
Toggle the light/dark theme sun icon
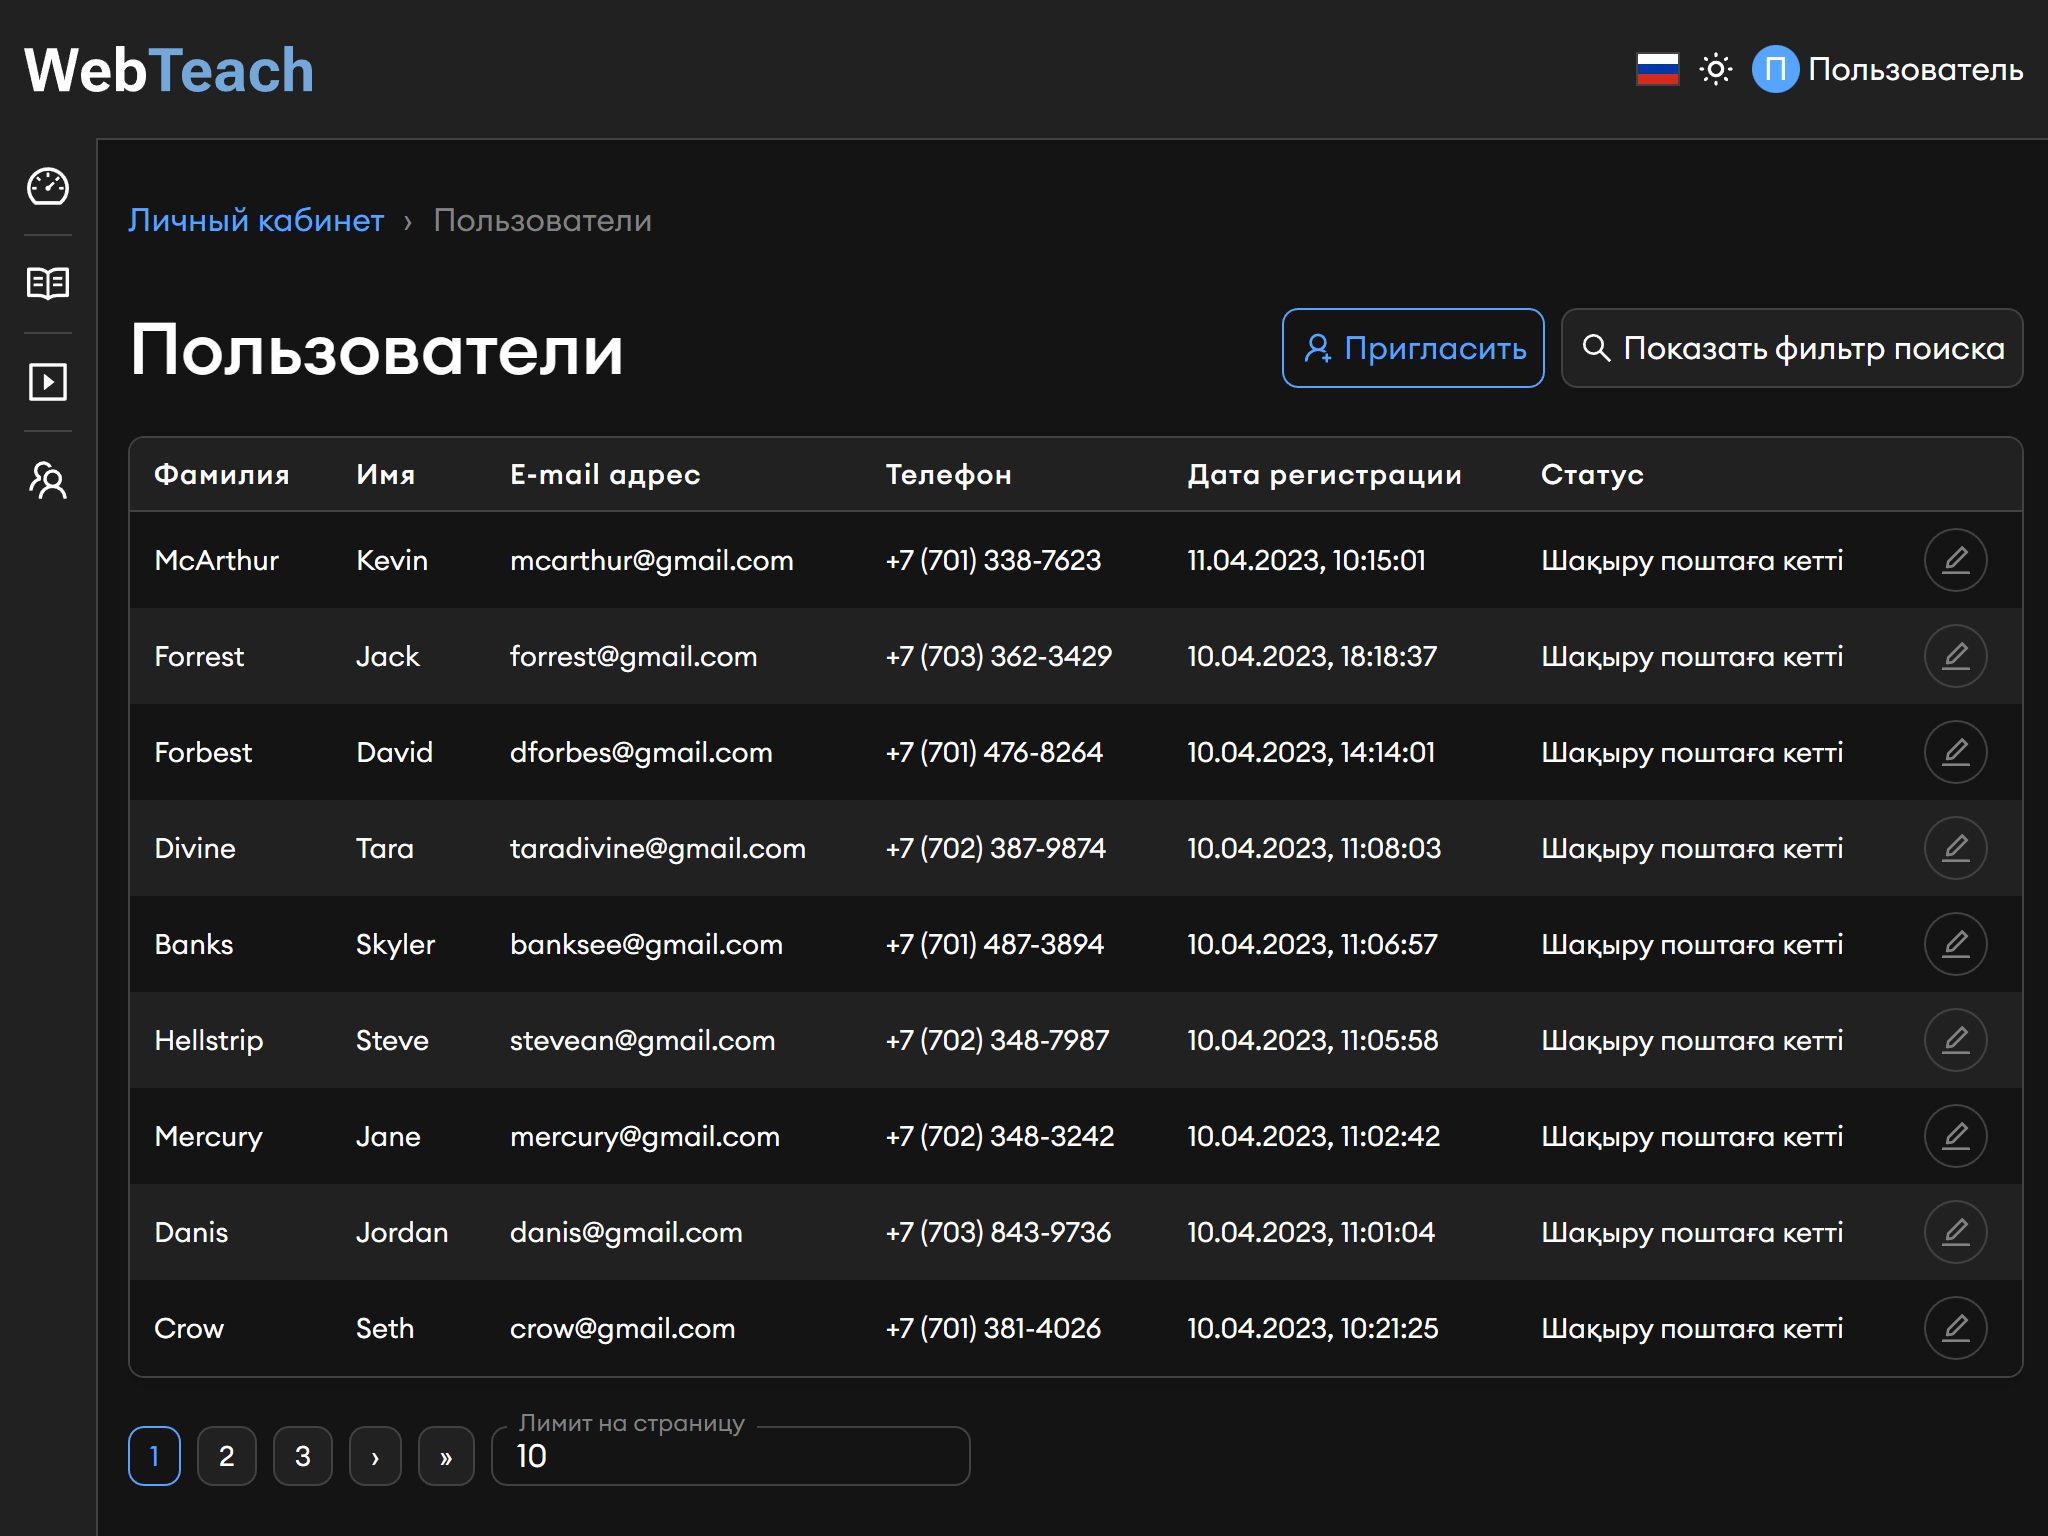tap(1716, 69)
